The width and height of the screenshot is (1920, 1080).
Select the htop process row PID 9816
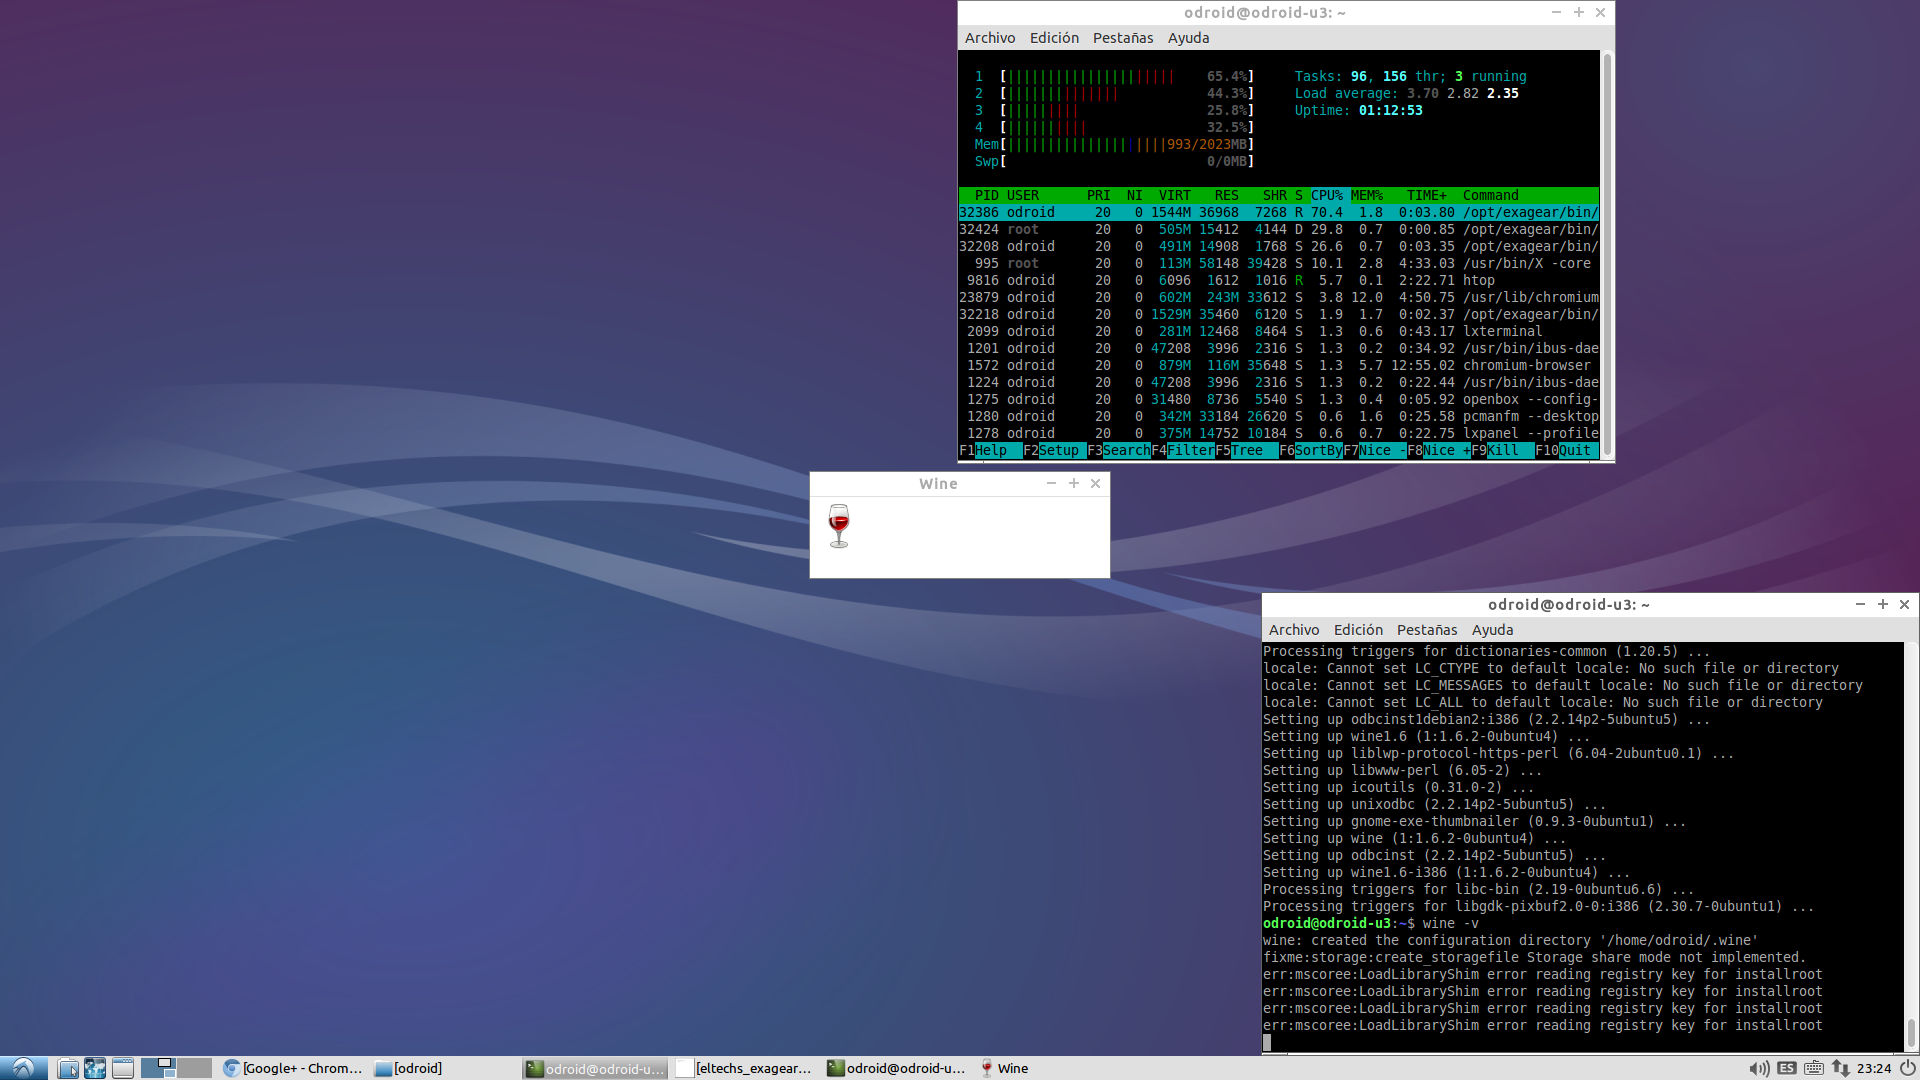pos(1279,281)
